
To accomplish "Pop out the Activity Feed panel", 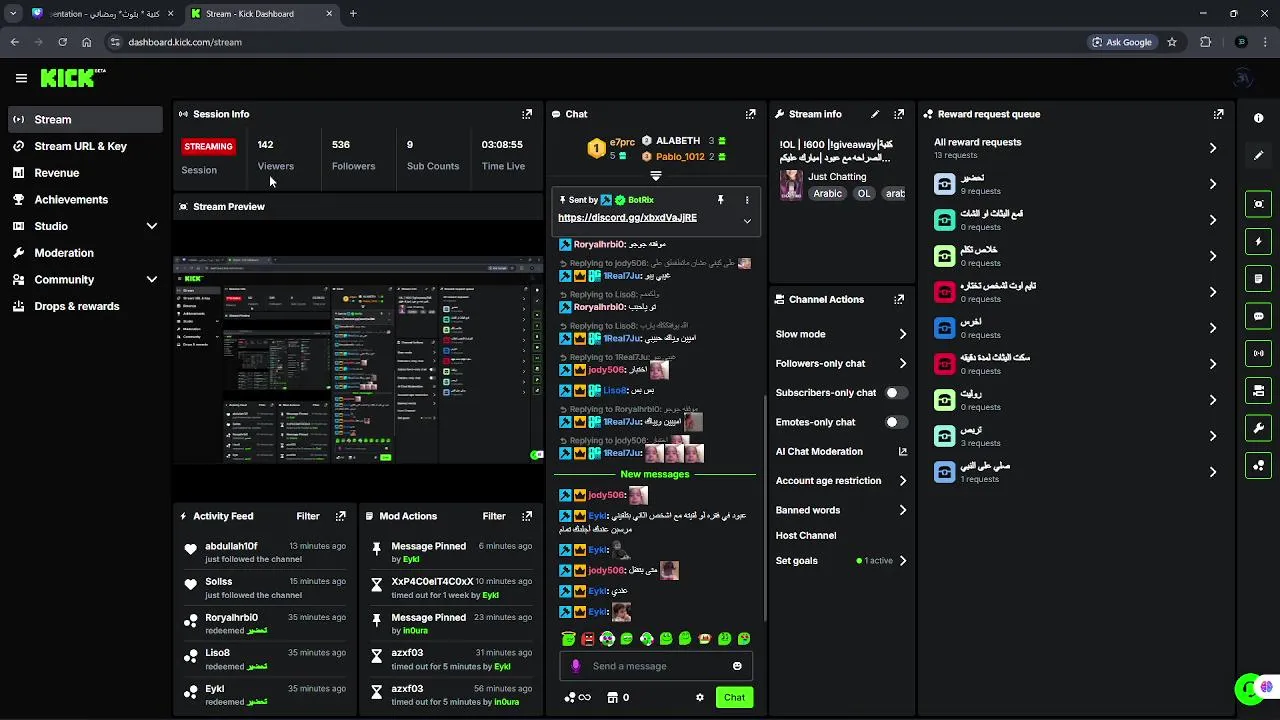I will (x=341, y=516).
